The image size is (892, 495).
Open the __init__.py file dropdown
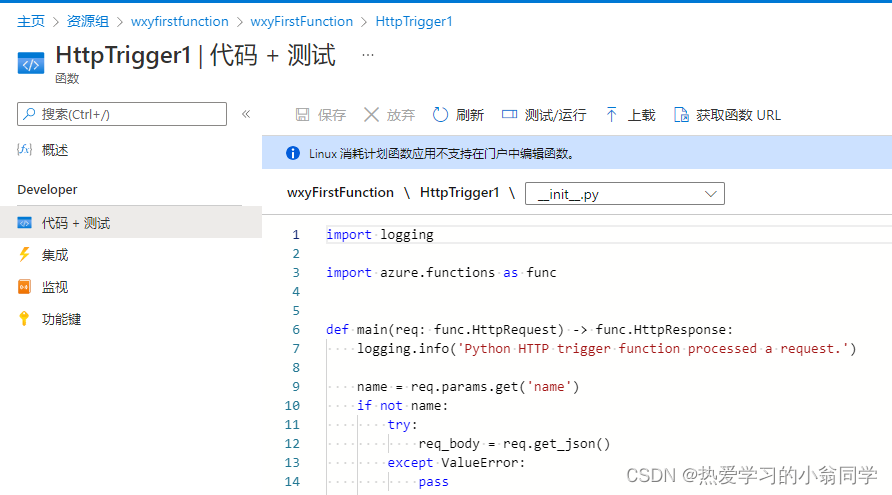tap(625, 193)
